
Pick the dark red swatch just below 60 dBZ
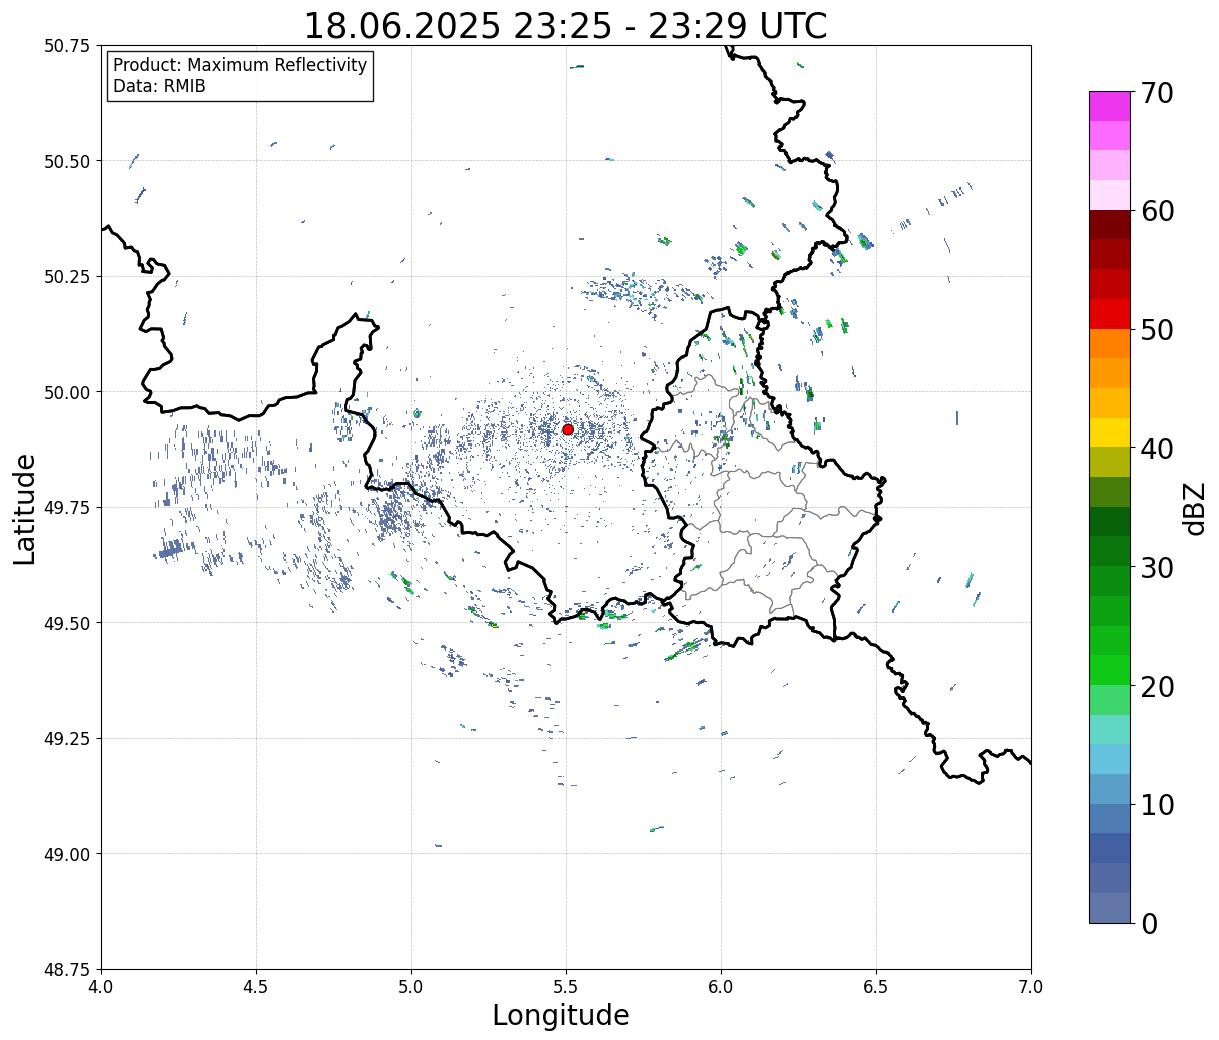click(1110, 225)
